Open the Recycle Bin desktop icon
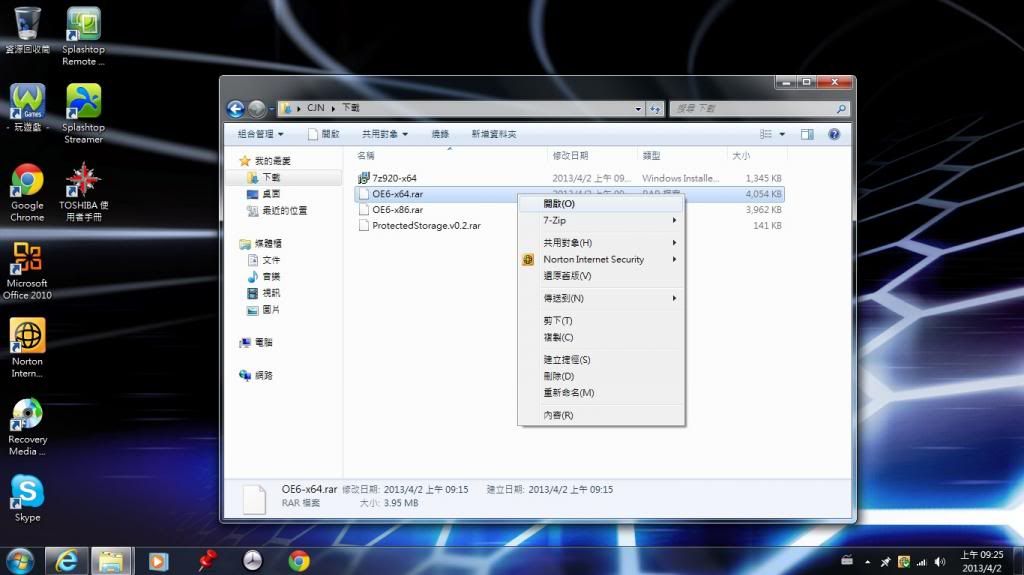 pos(27,30)
